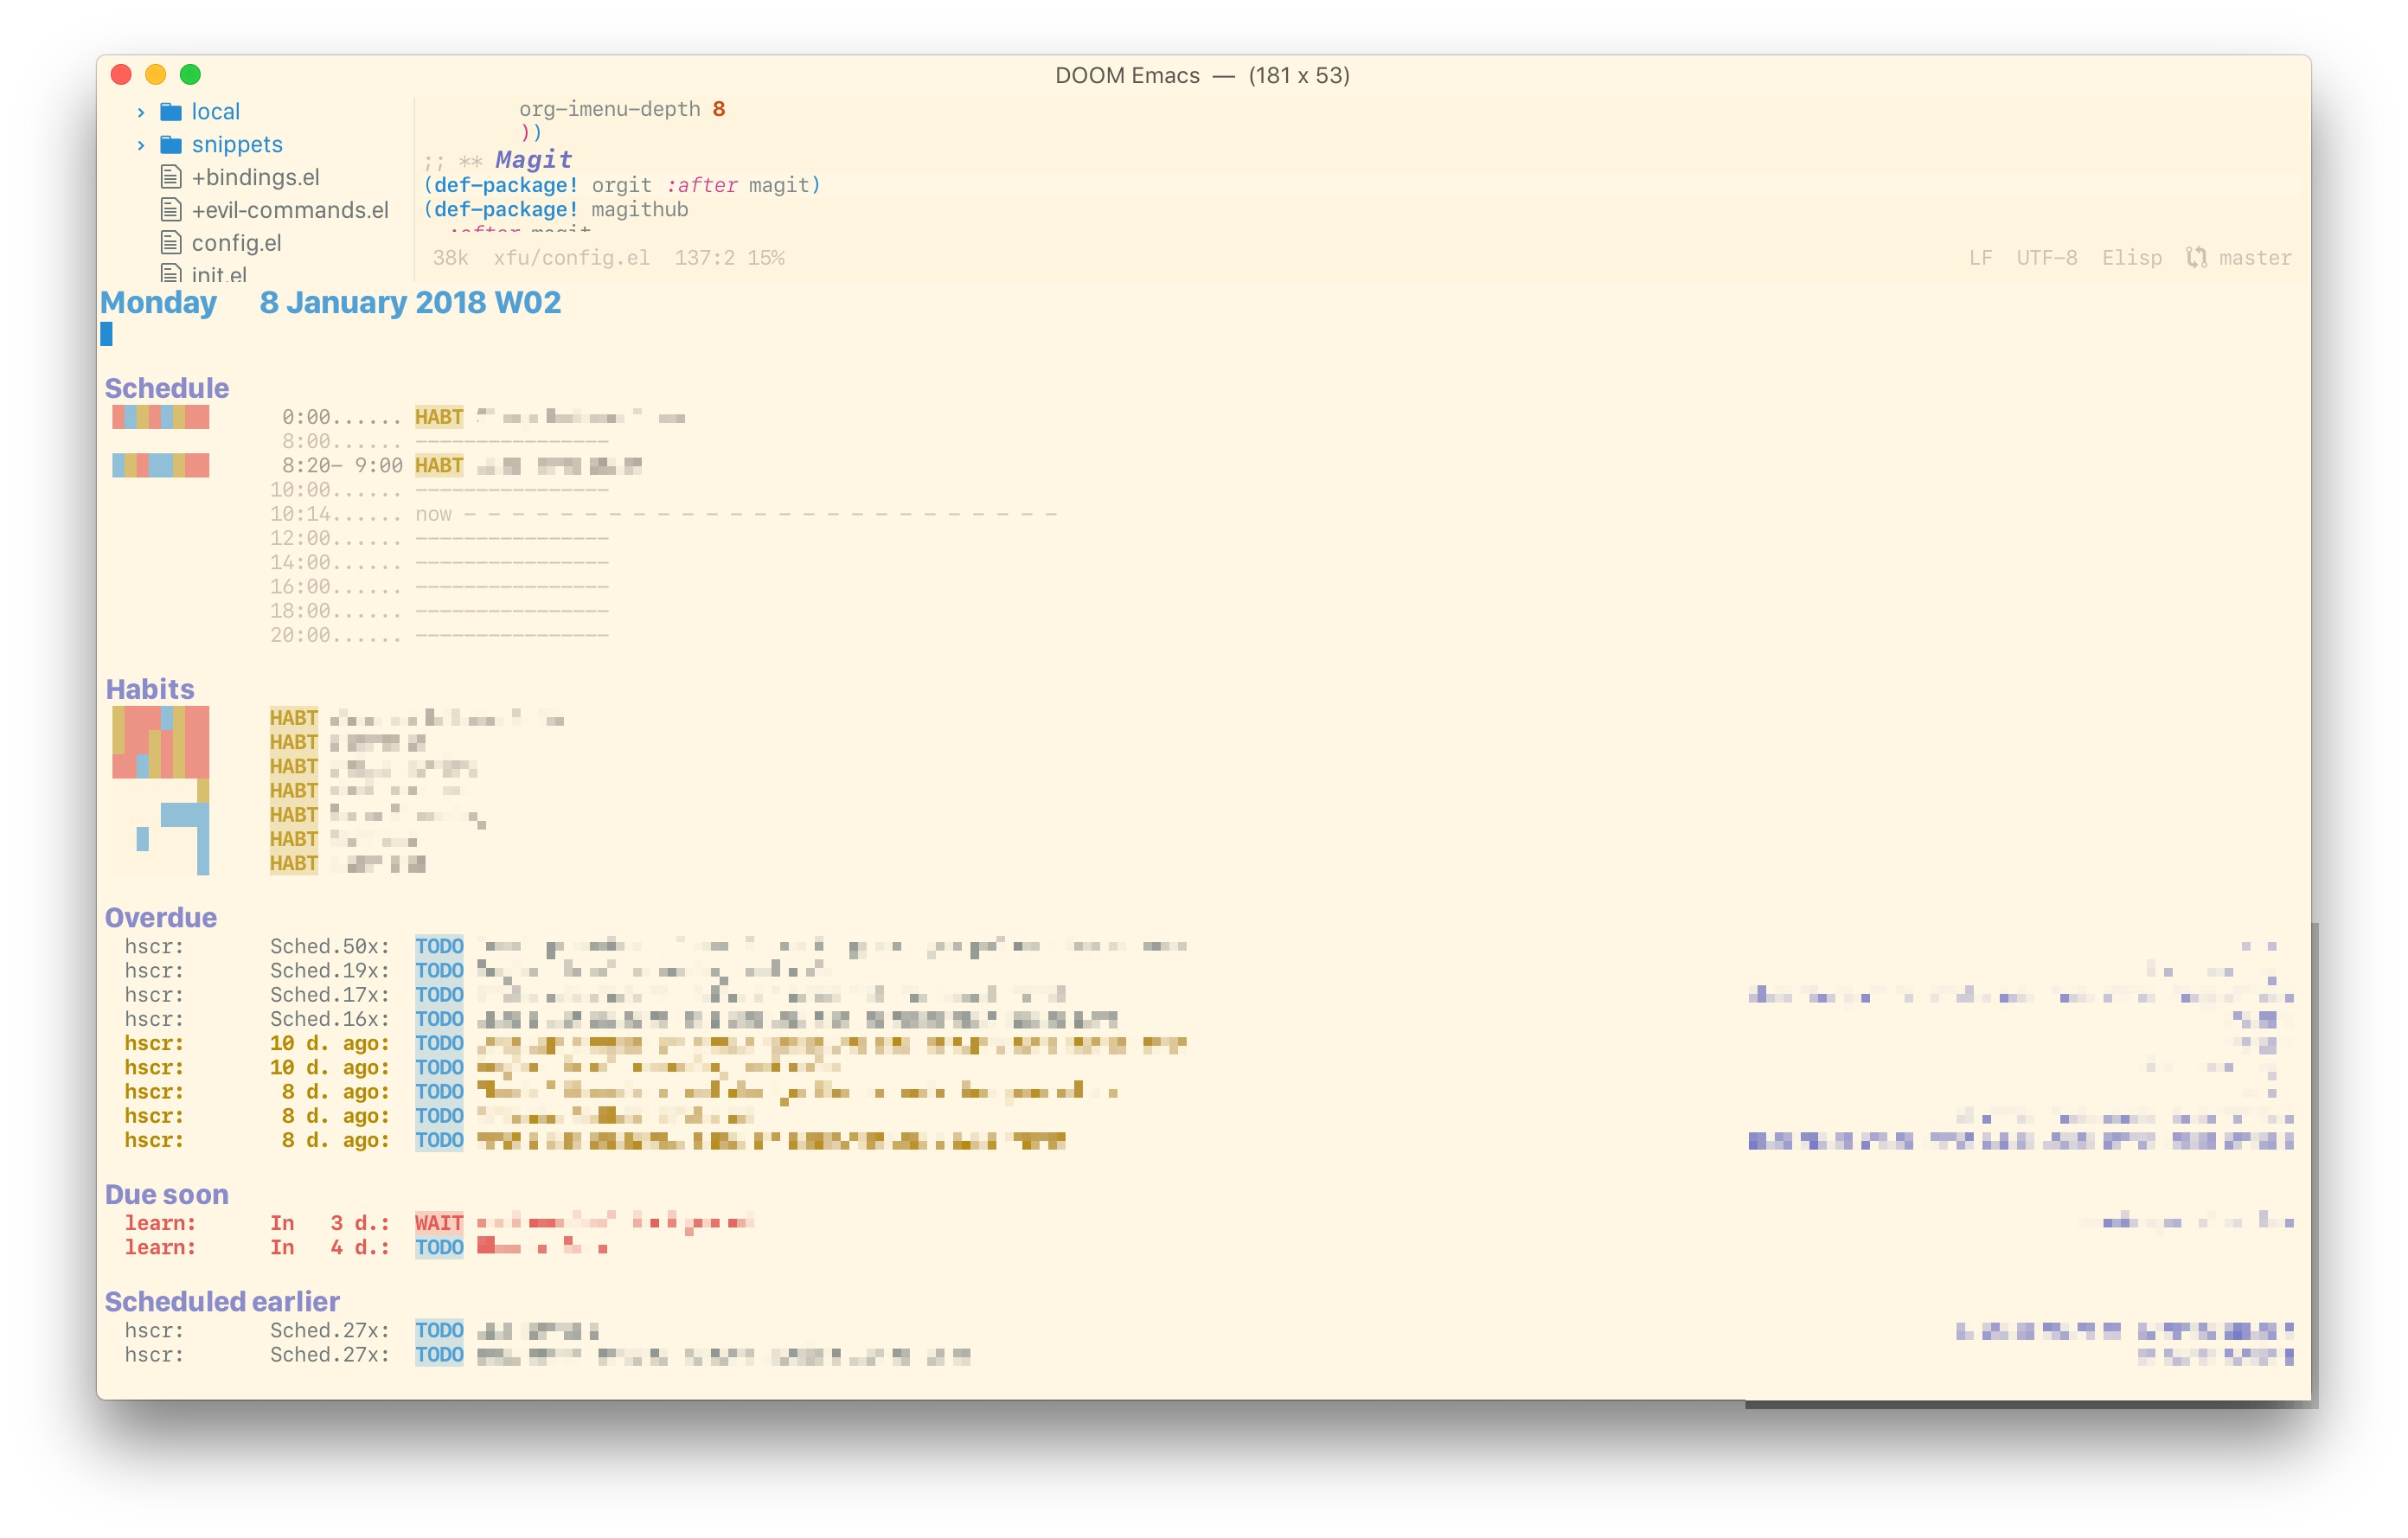This screenshot has width=2408, height=1538.
Task: Click the git branch icon in the modeline
Action: click(x=2198, y=258)
